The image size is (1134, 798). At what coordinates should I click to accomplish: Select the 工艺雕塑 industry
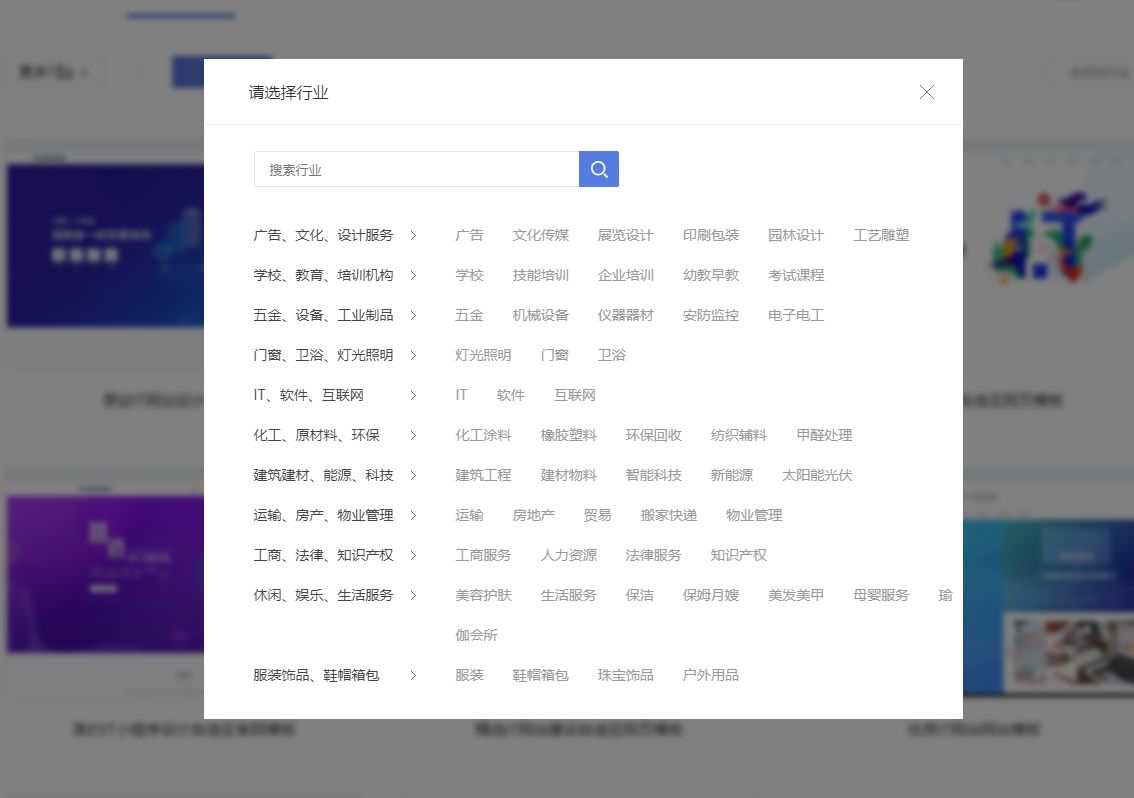pos(881,235)
